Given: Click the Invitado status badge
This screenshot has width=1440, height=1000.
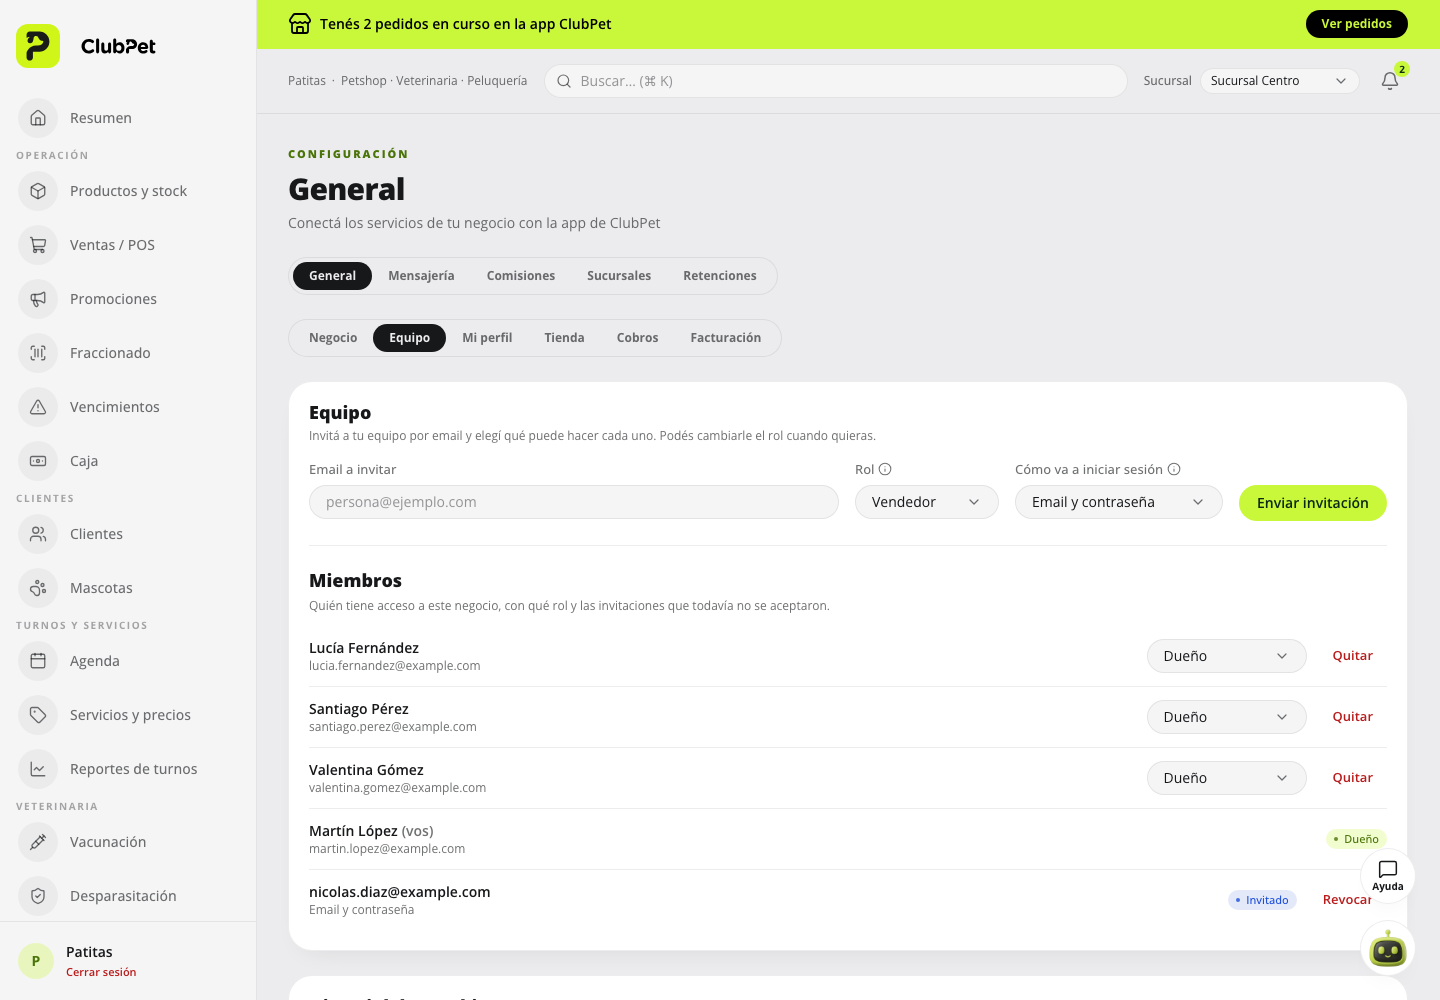Looking at the screenshot, I should pyautogui.click(x=1262, y=900).
